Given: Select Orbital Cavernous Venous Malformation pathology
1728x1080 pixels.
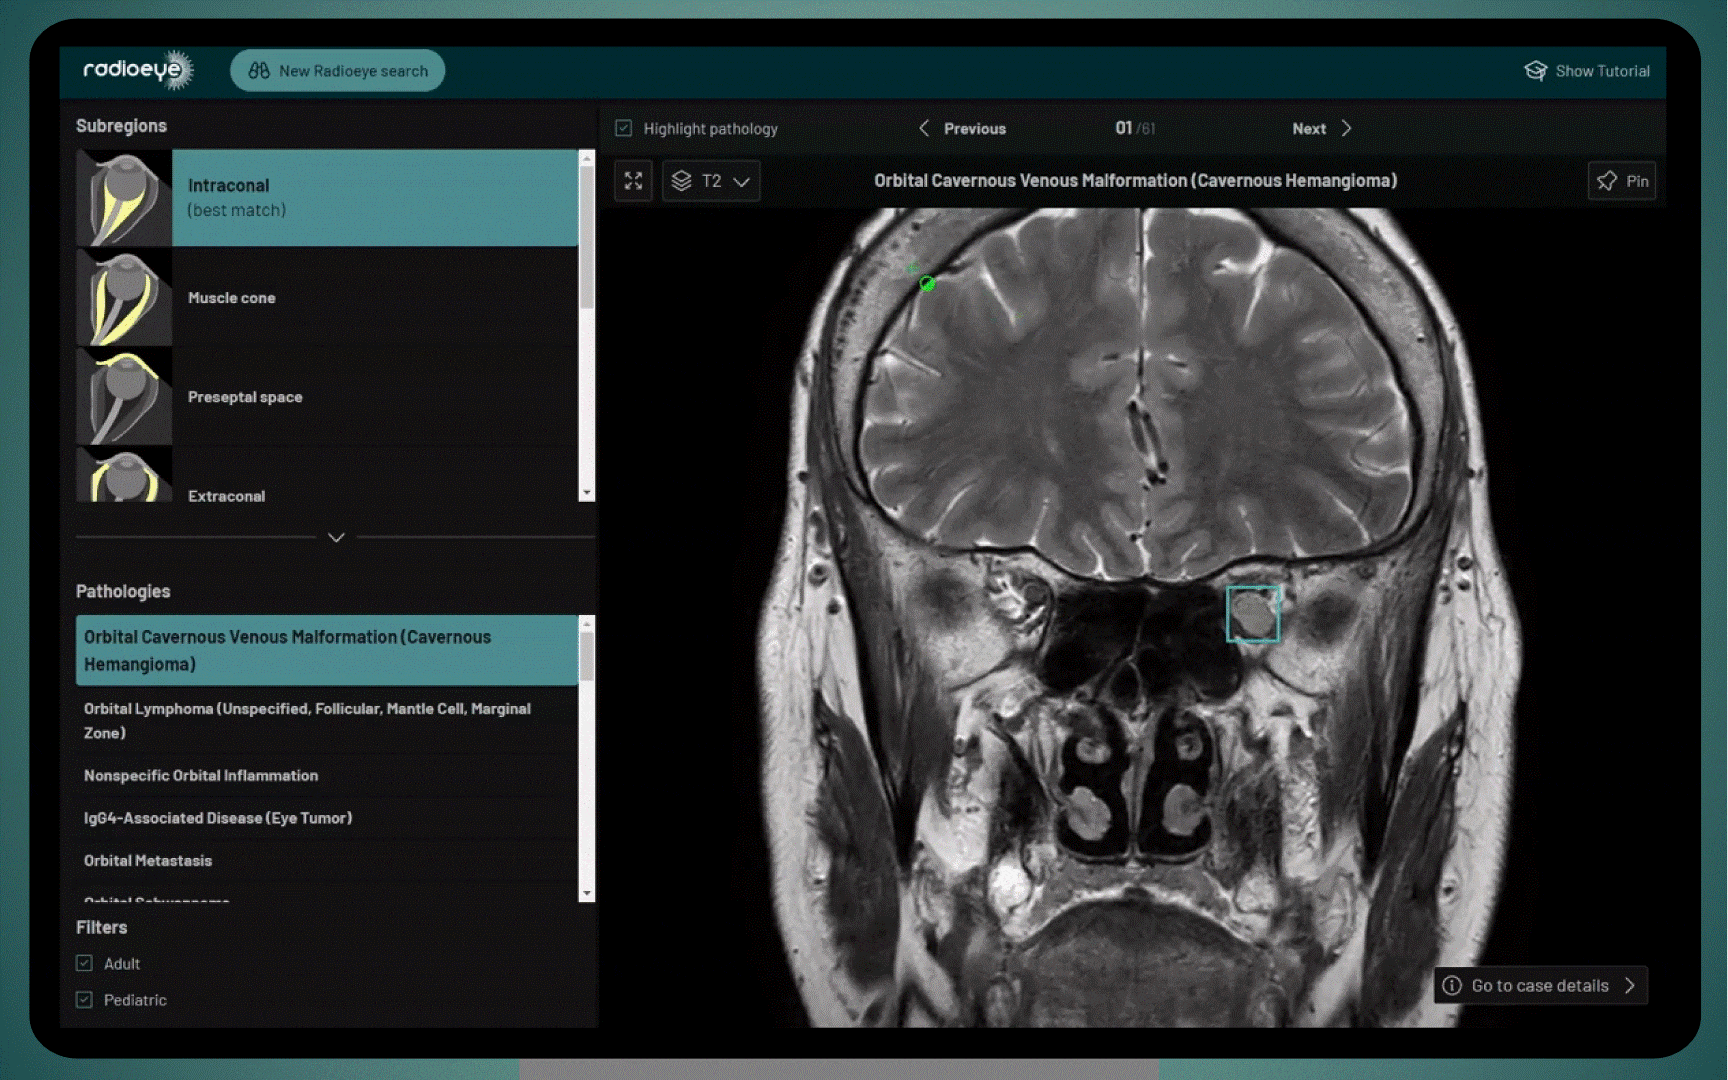Looking at the screenshot, I should (327, 650).
